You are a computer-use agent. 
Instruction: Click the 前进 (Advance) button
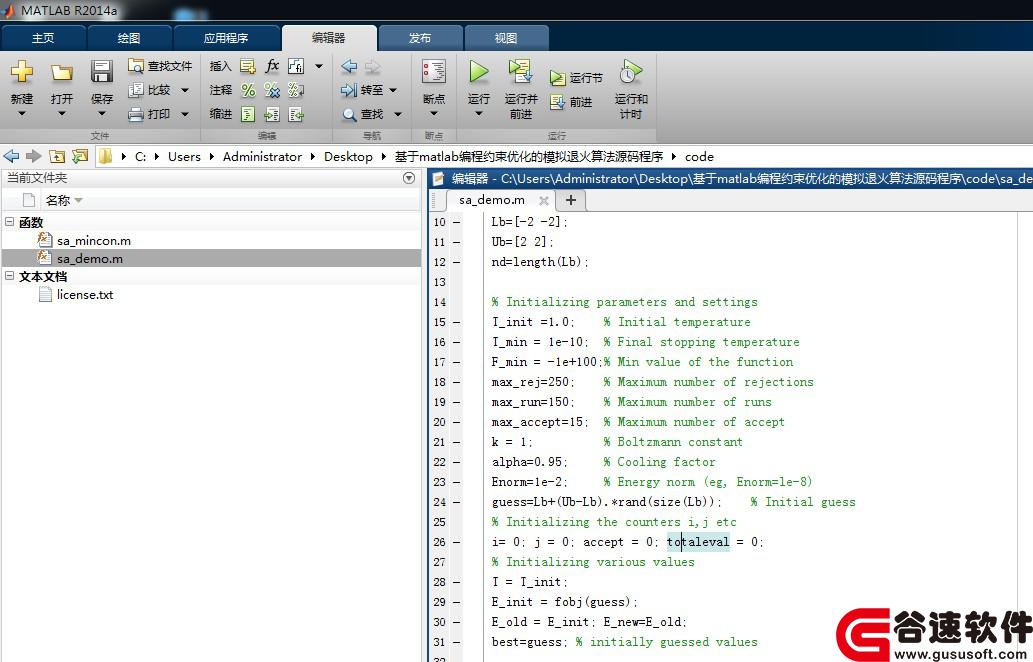coord(571,102)
